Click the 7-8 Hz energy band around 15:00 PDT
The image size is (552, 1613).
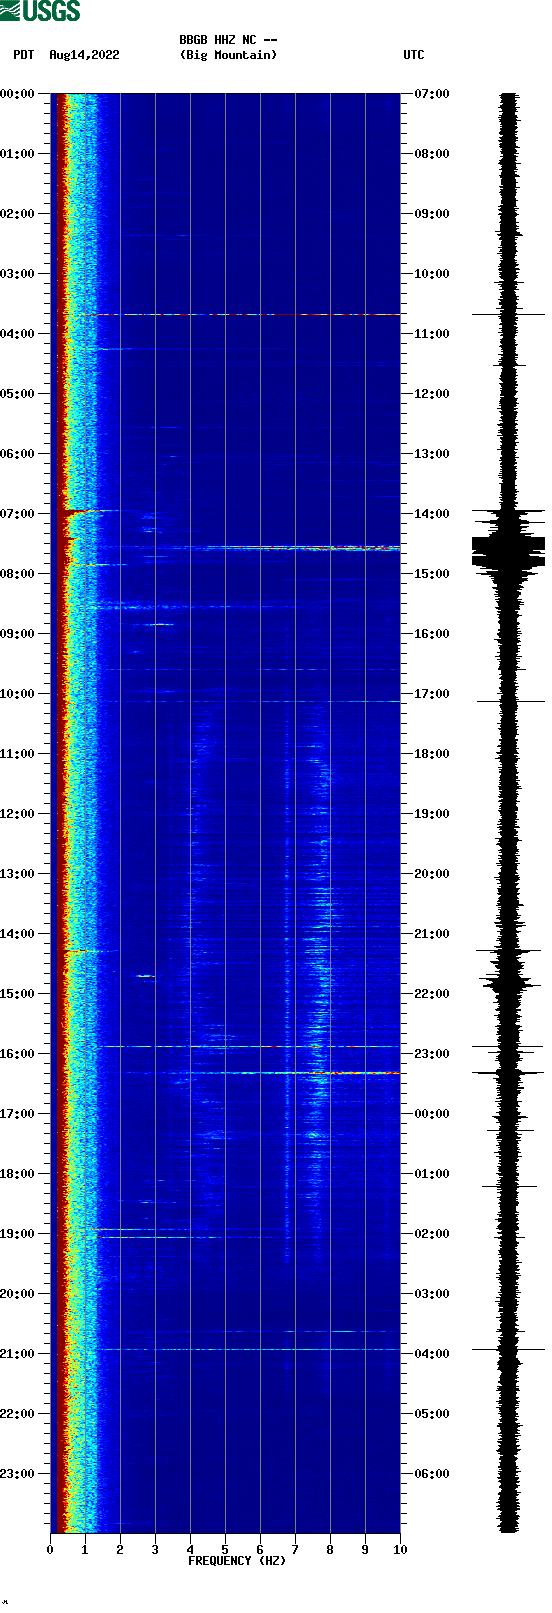pos(320,994)
